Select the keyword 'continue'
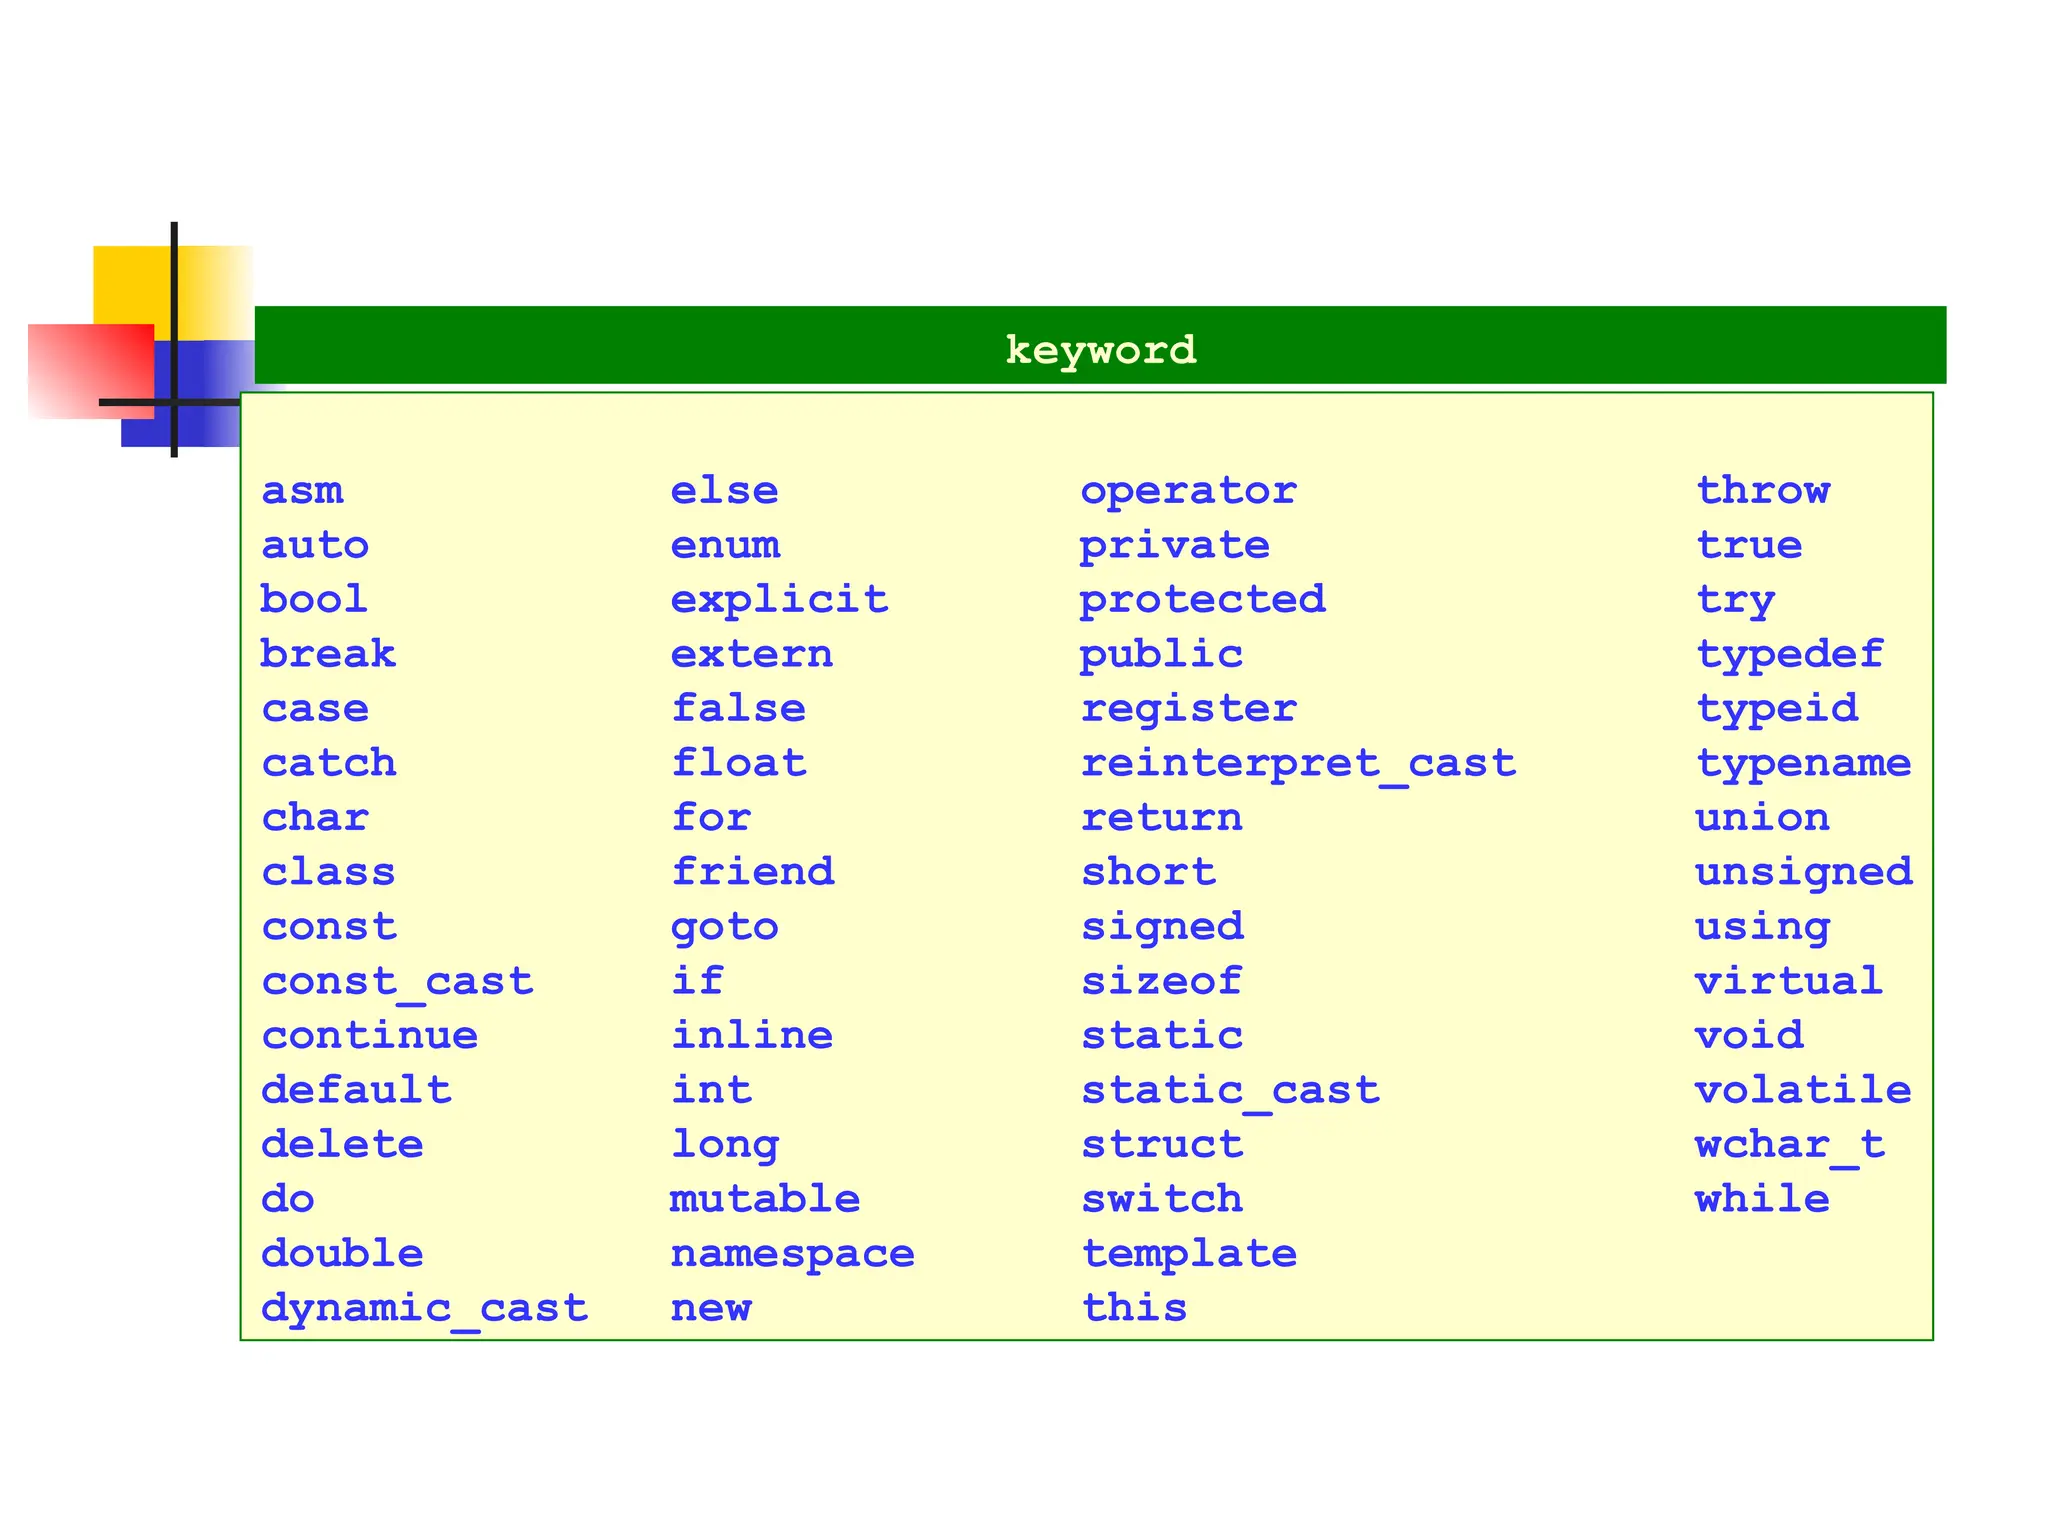The image size is (2048, 1536). point(369,1035)
